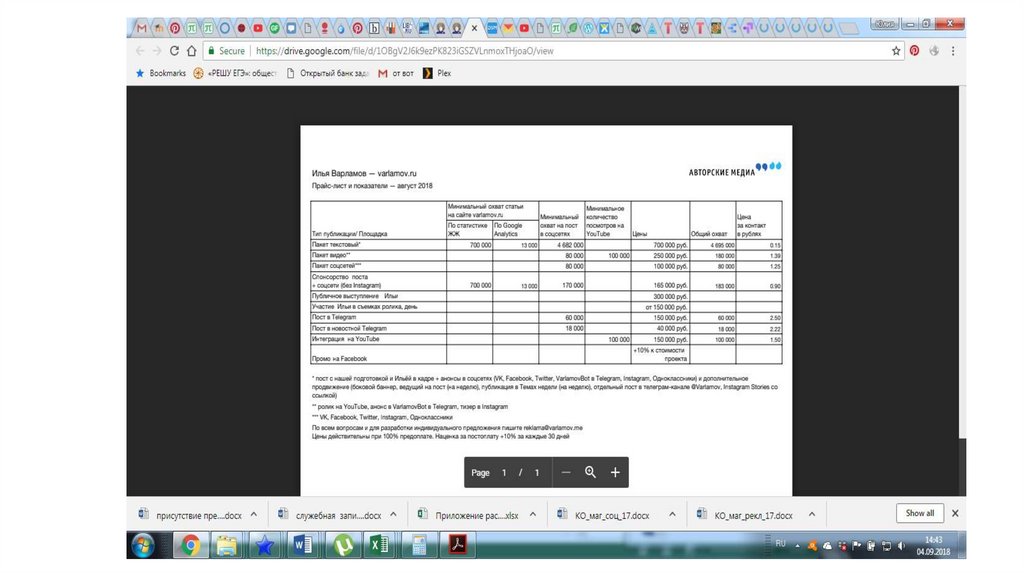Open Calculator from the taskbar
Screen dimensions: 1024x574
pyautogui.click(x=419, y=545)
